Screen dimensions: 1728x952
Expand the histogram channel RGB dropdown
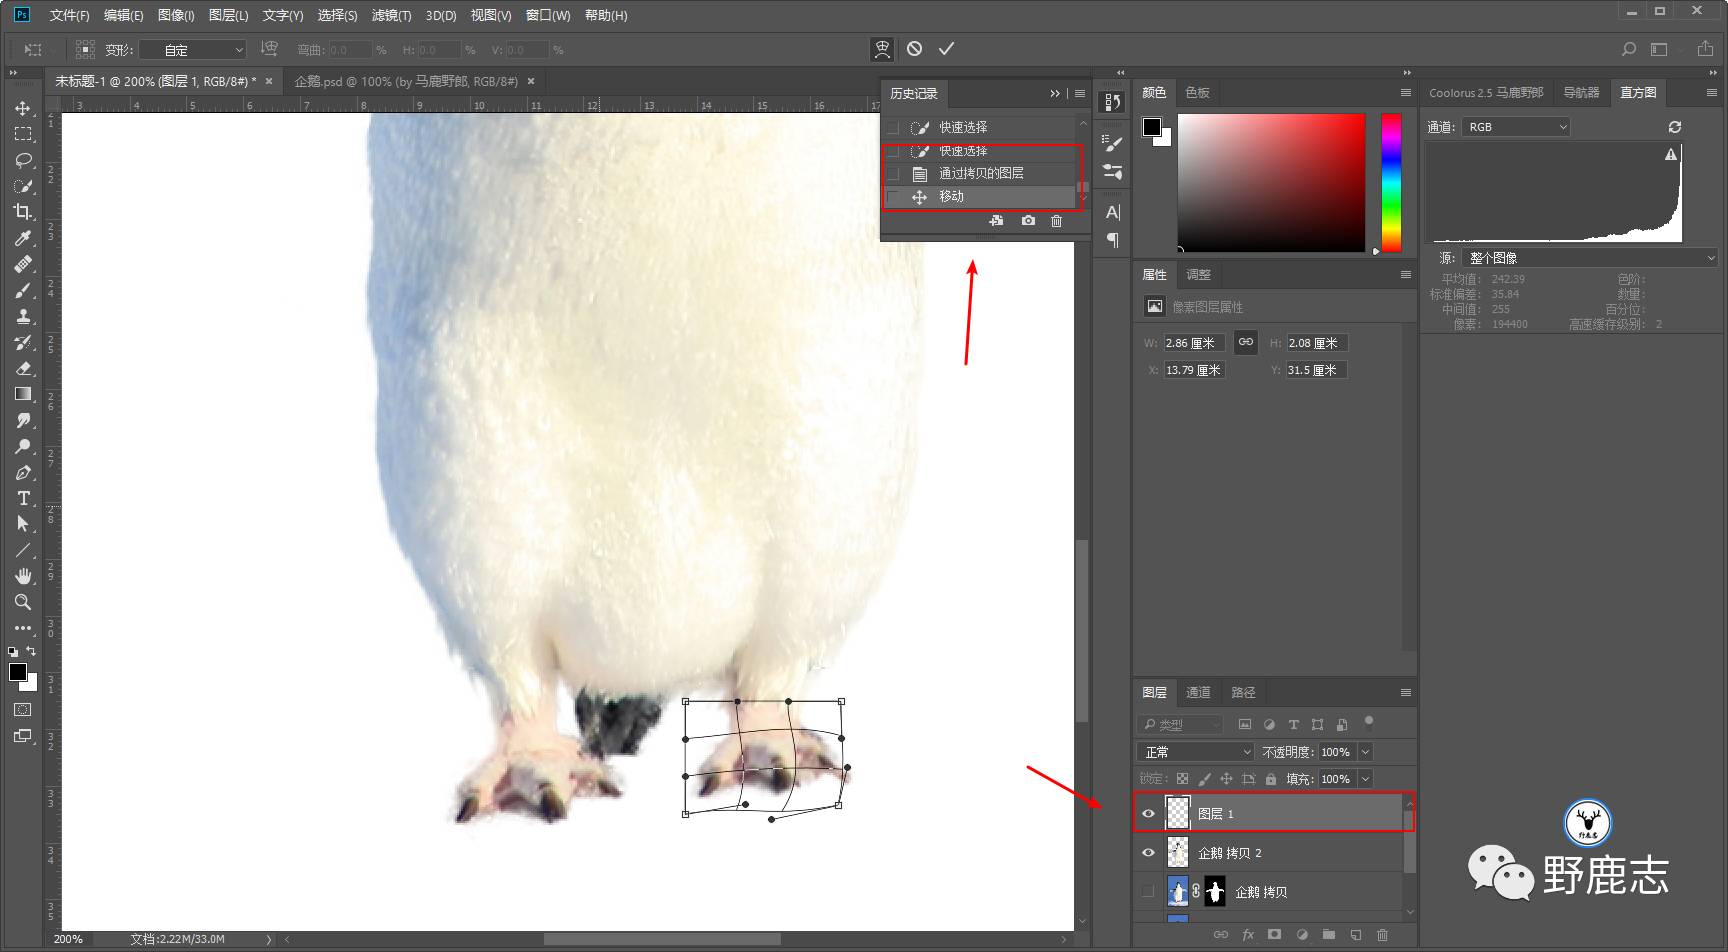coord(1516,127)
